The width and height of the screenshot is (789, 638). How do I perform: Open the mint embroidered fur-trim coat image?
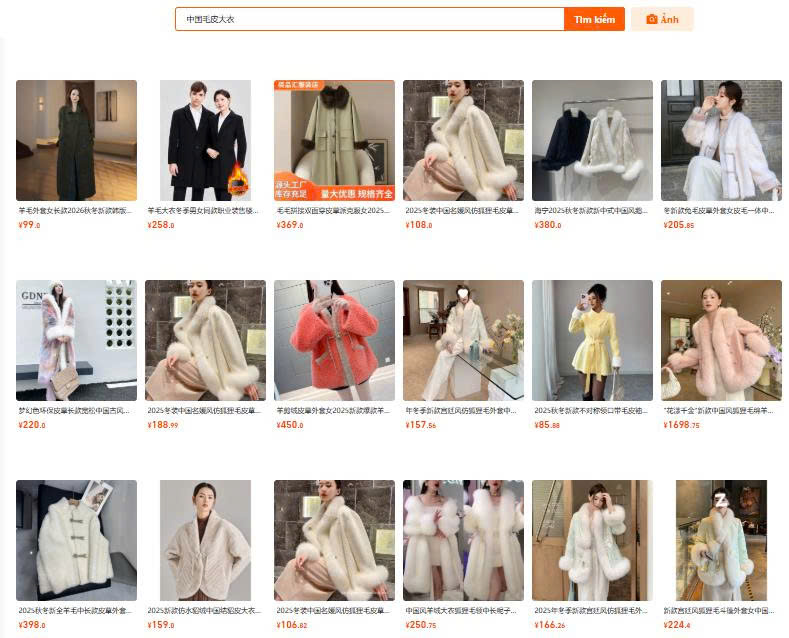(x=592, y=540)
